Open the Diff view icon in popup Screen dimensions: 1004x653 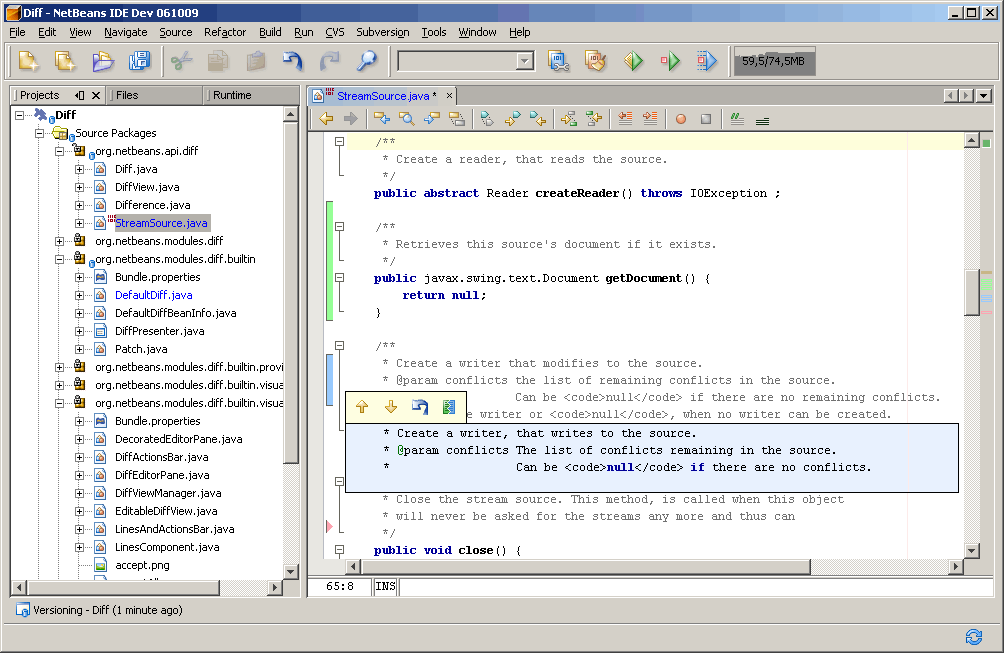pos(449,407)
